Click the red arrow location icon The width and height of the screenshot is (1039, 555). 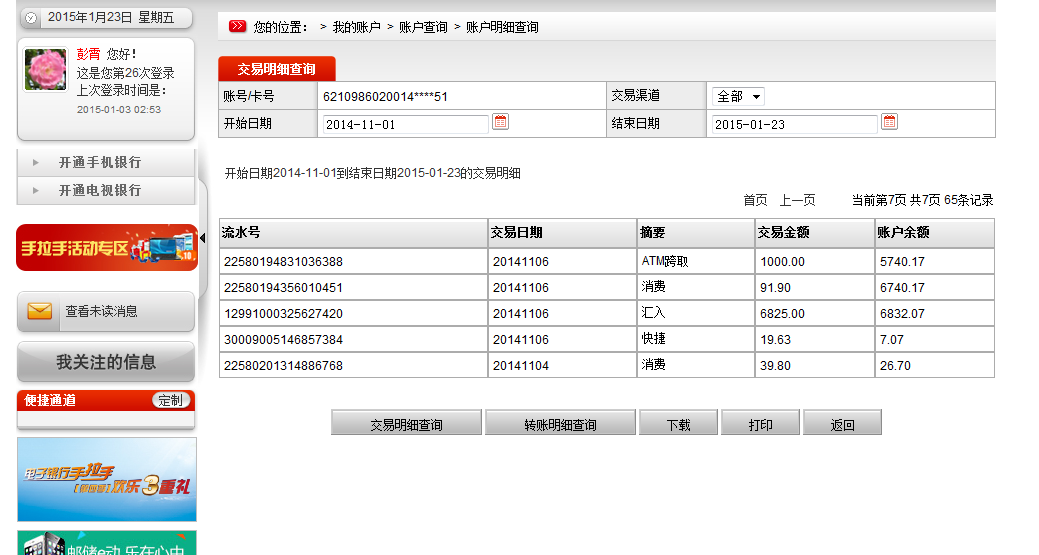pyautogui.click(x=238, y=27)
